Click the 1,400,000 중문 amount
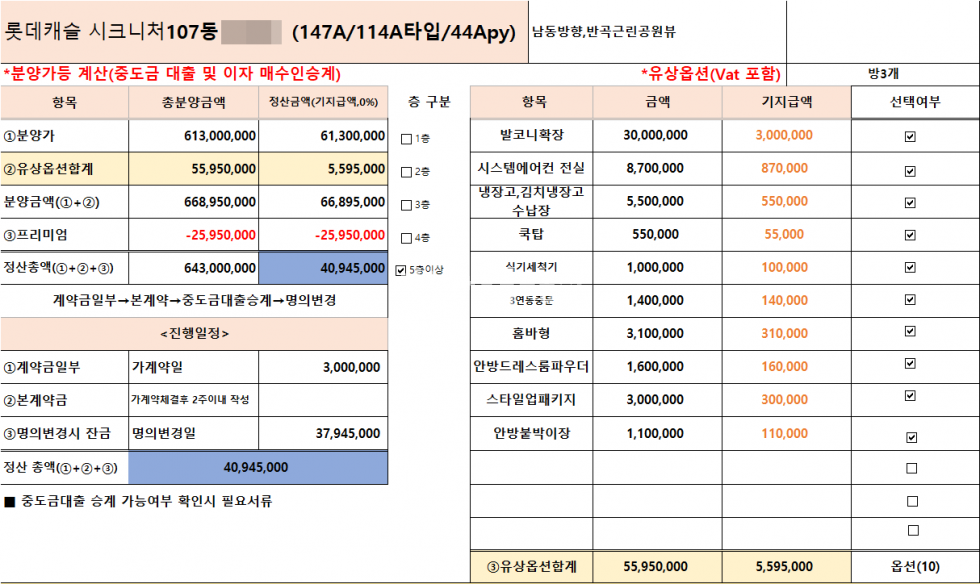 coord(658,301)
